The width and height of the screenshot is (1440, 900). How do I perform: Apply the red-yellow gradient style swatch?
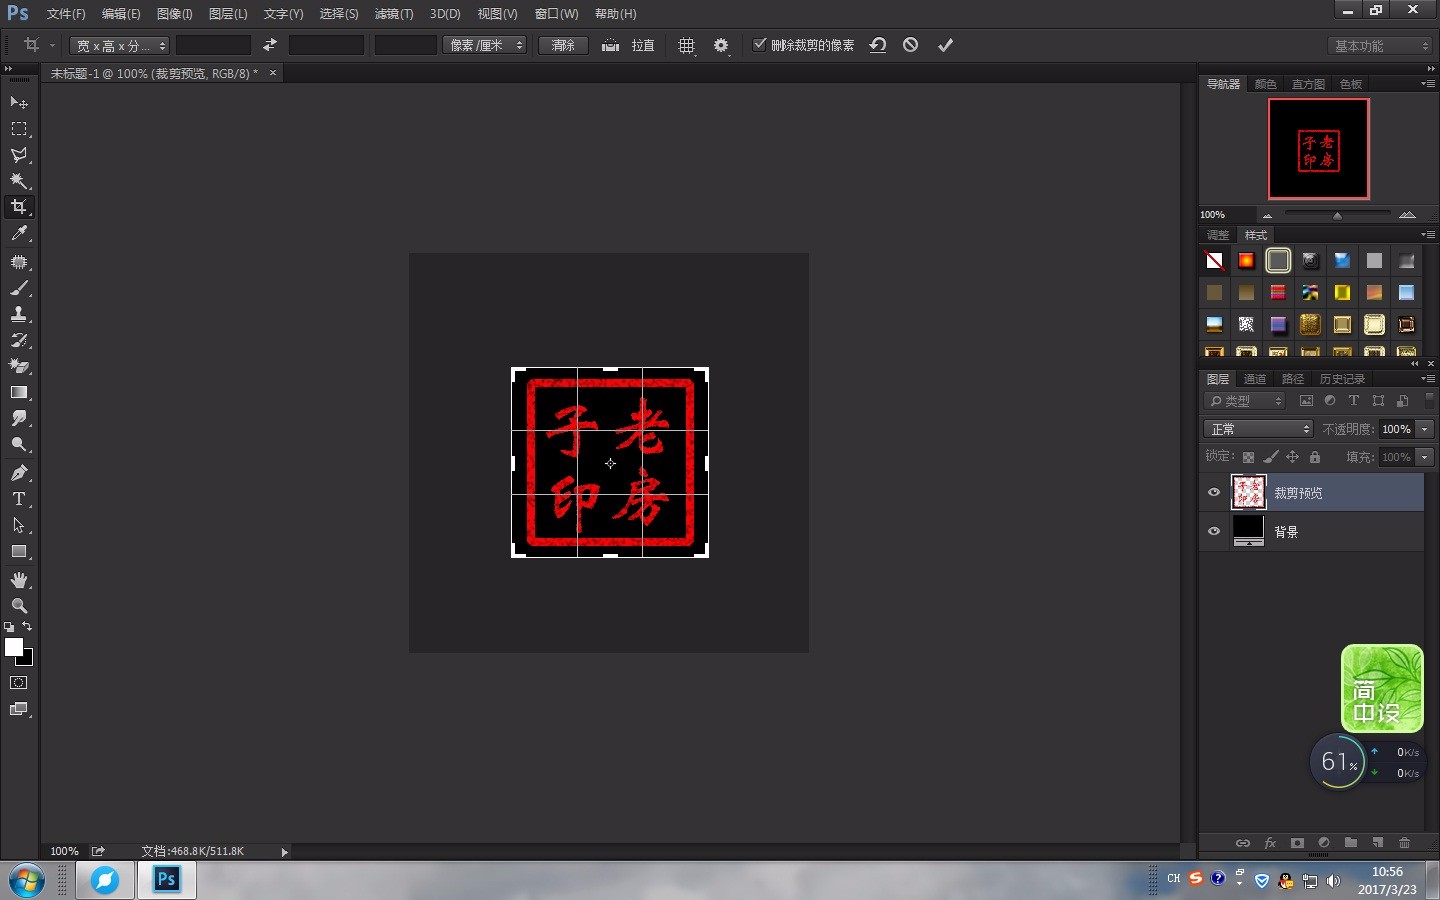tap(1246, 261)
